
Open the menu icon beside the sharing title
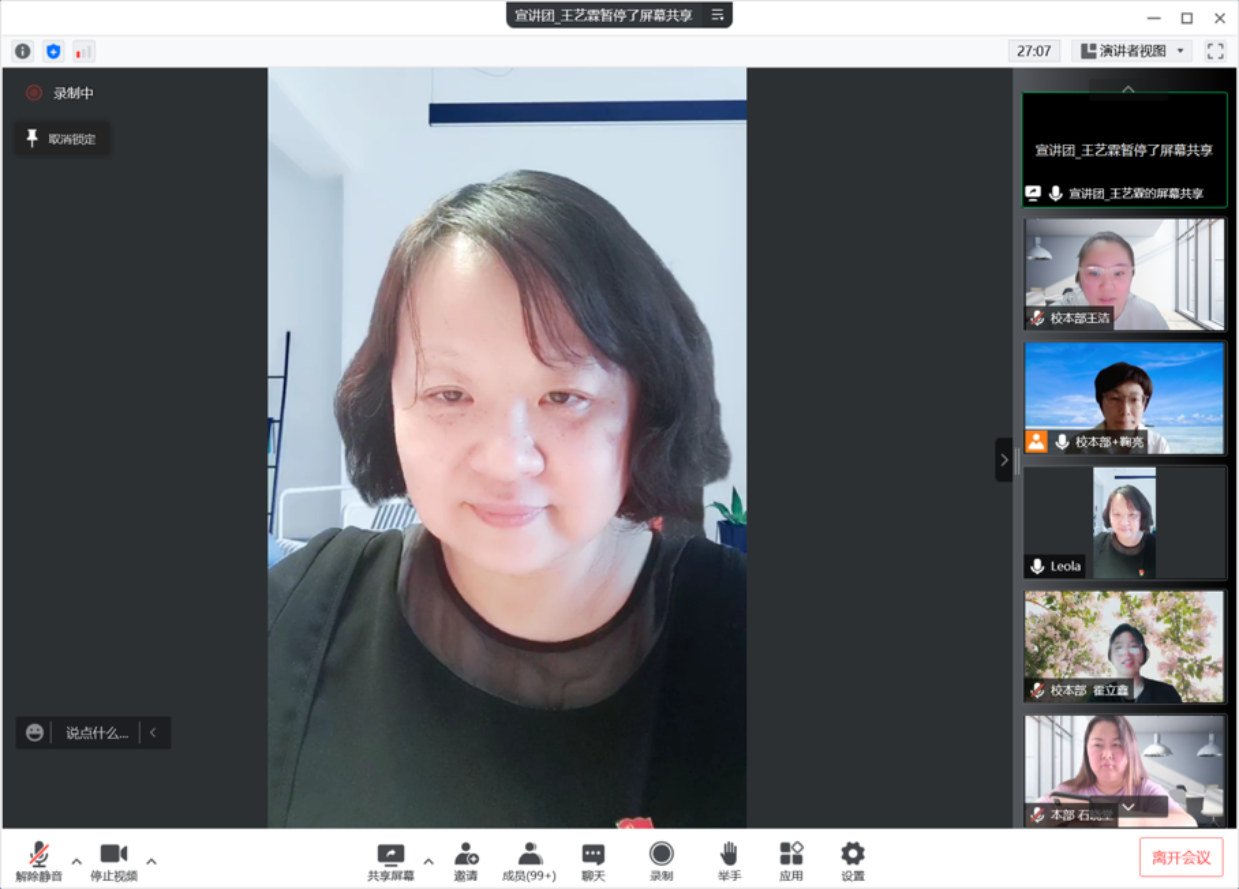click(x=717, y=15)
